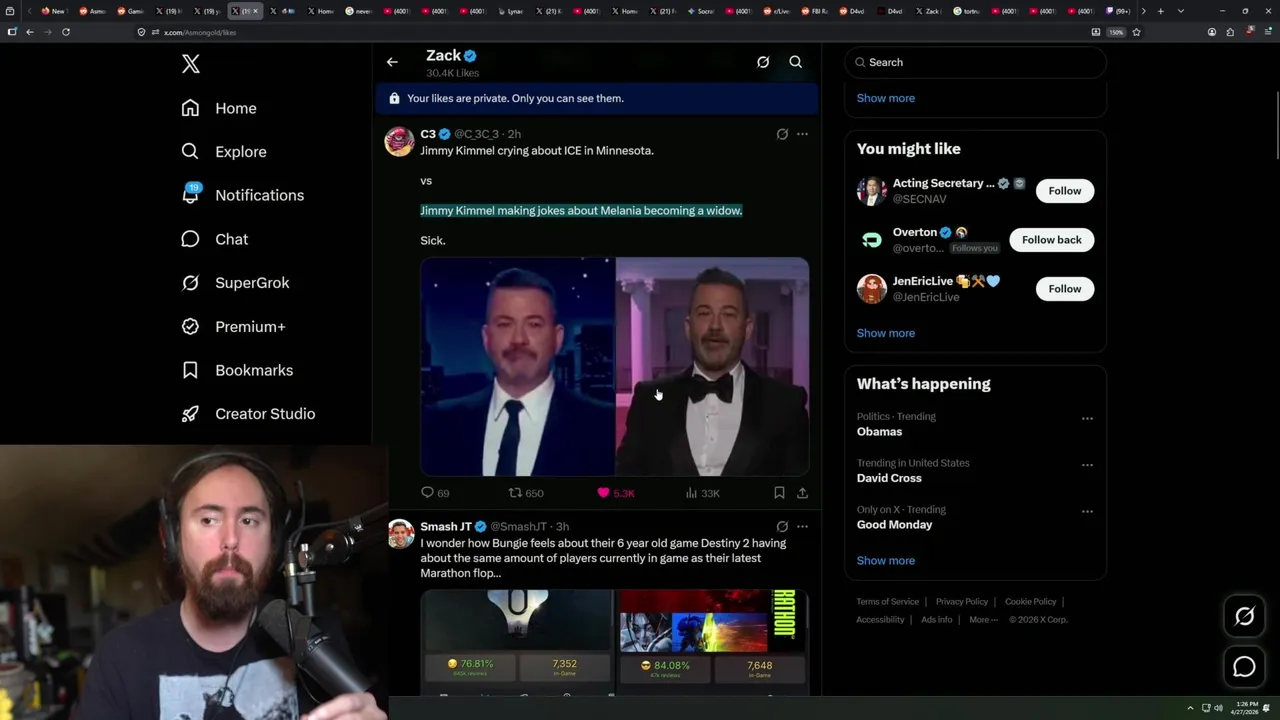Reload the page in browser

click(66, 32)
